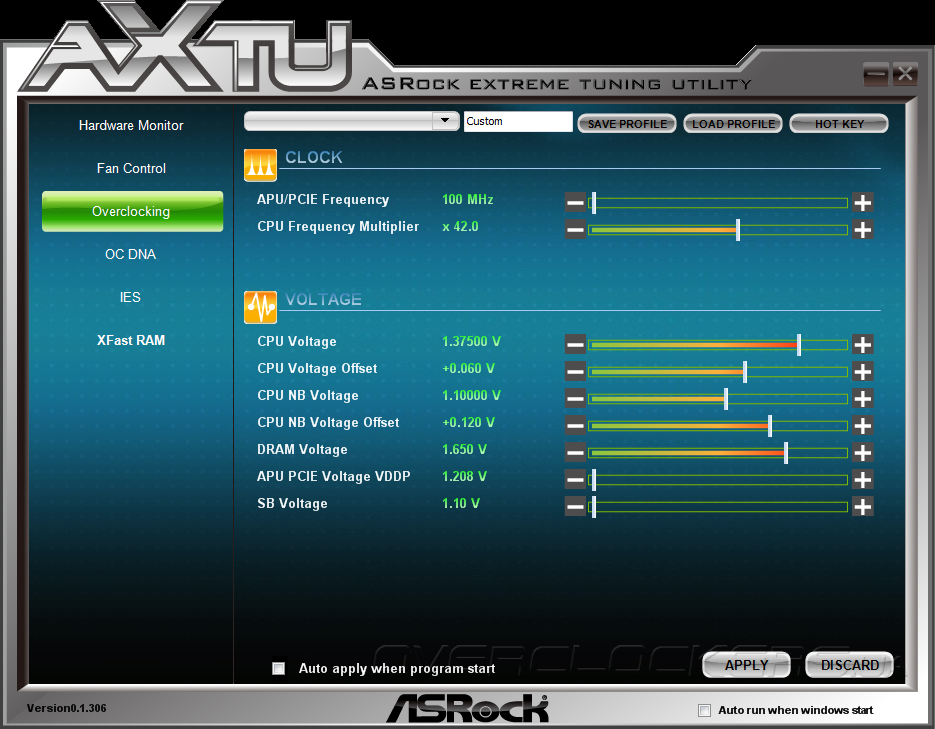Screen dimensions: 935x729
Task: Enable Auto apply when program start
Action: (x=278, y=668)
